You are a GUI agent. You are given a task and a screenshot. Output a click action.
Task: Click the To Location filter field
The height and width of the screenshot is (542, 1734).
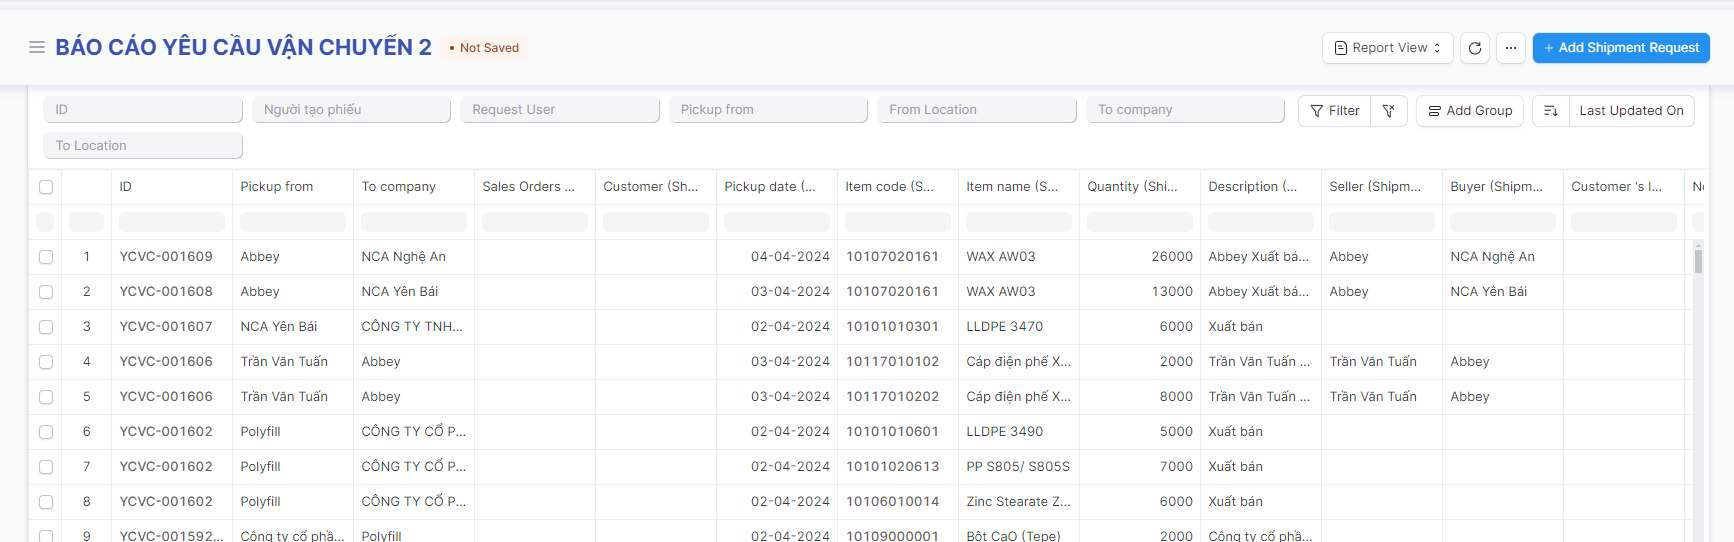pyautogui.click(x=143, y=146)
